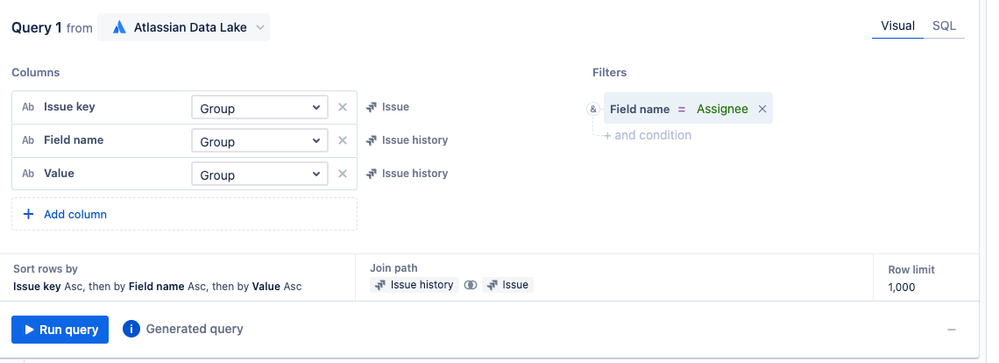The width and height of the screenshot is (999, 363).
Task: Switch to the Visual tab
Action: tap(898, 26)
